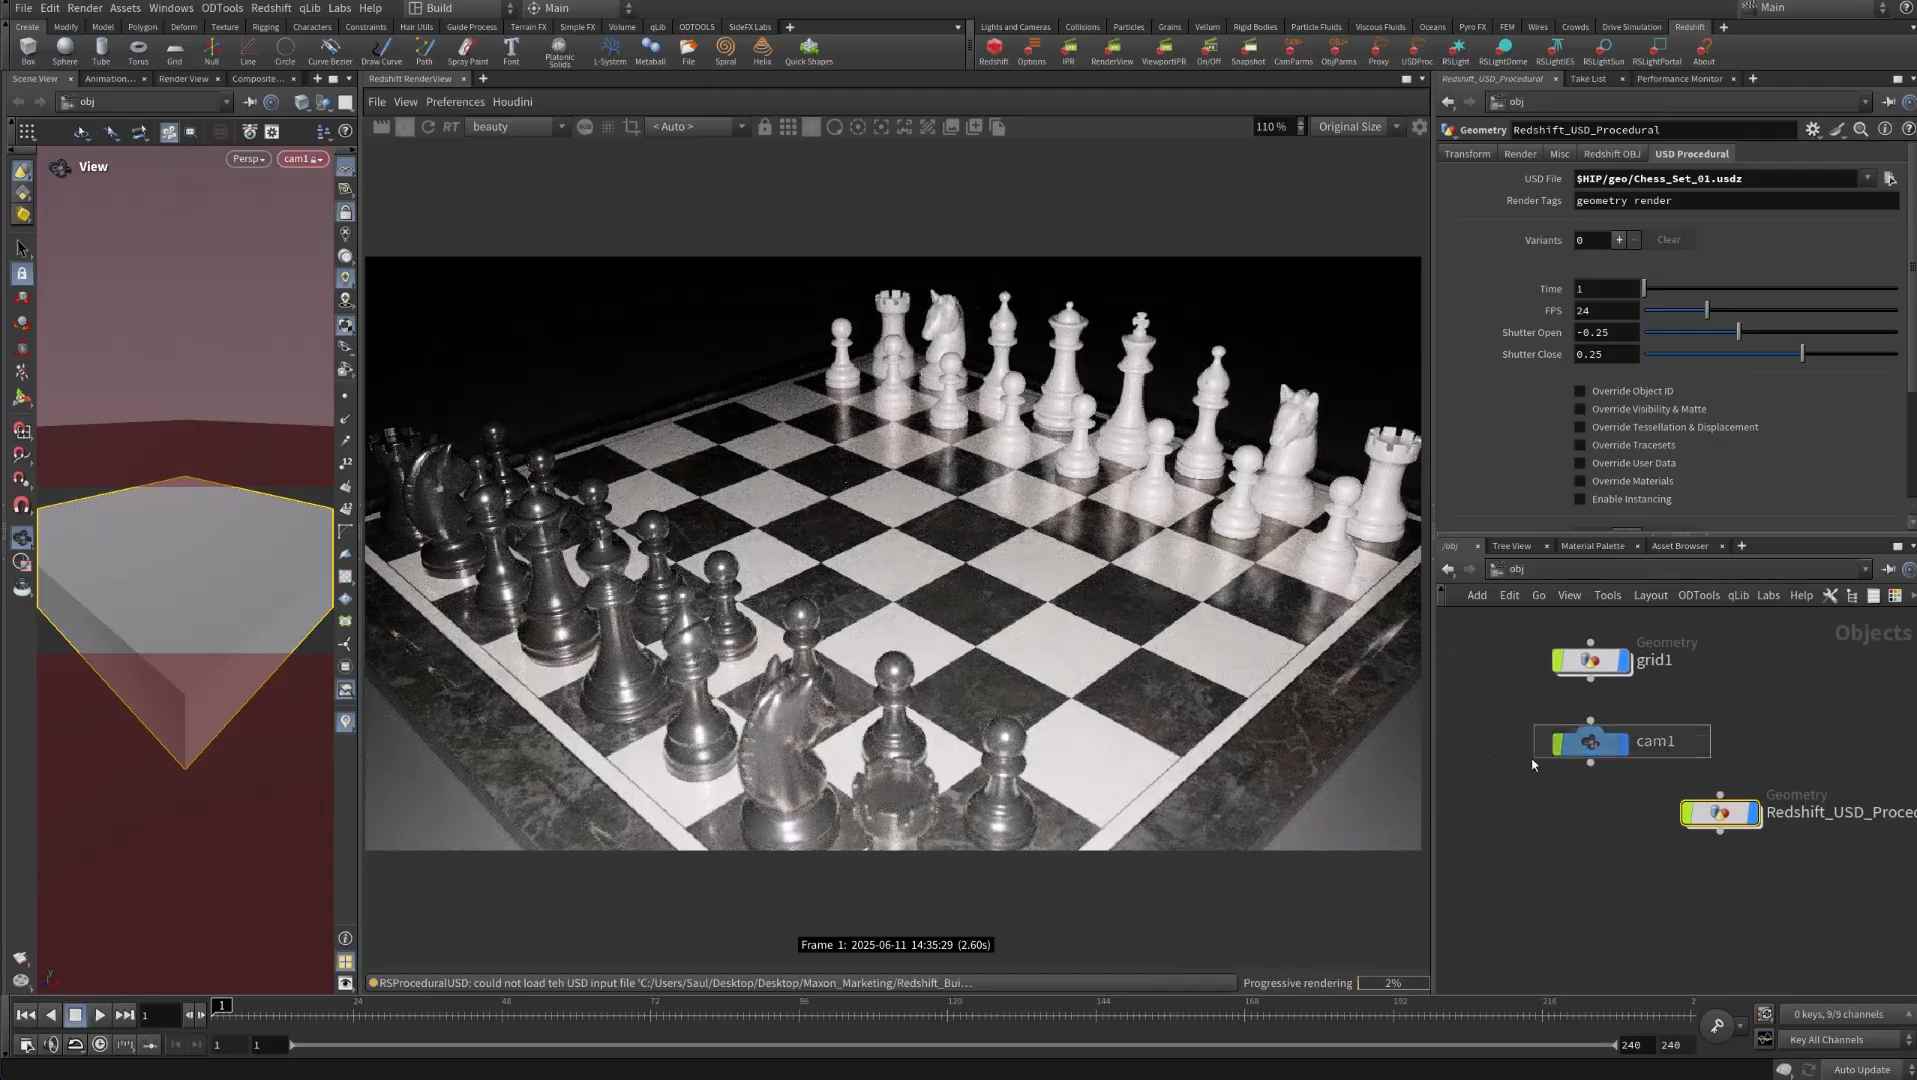
Task: Create a Sphere from the shelf
Action: click(x=65, y=51)
